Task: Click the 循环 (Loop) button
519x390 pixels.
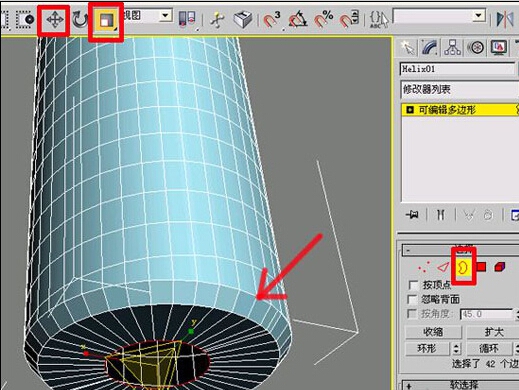Action: (489, 349)
